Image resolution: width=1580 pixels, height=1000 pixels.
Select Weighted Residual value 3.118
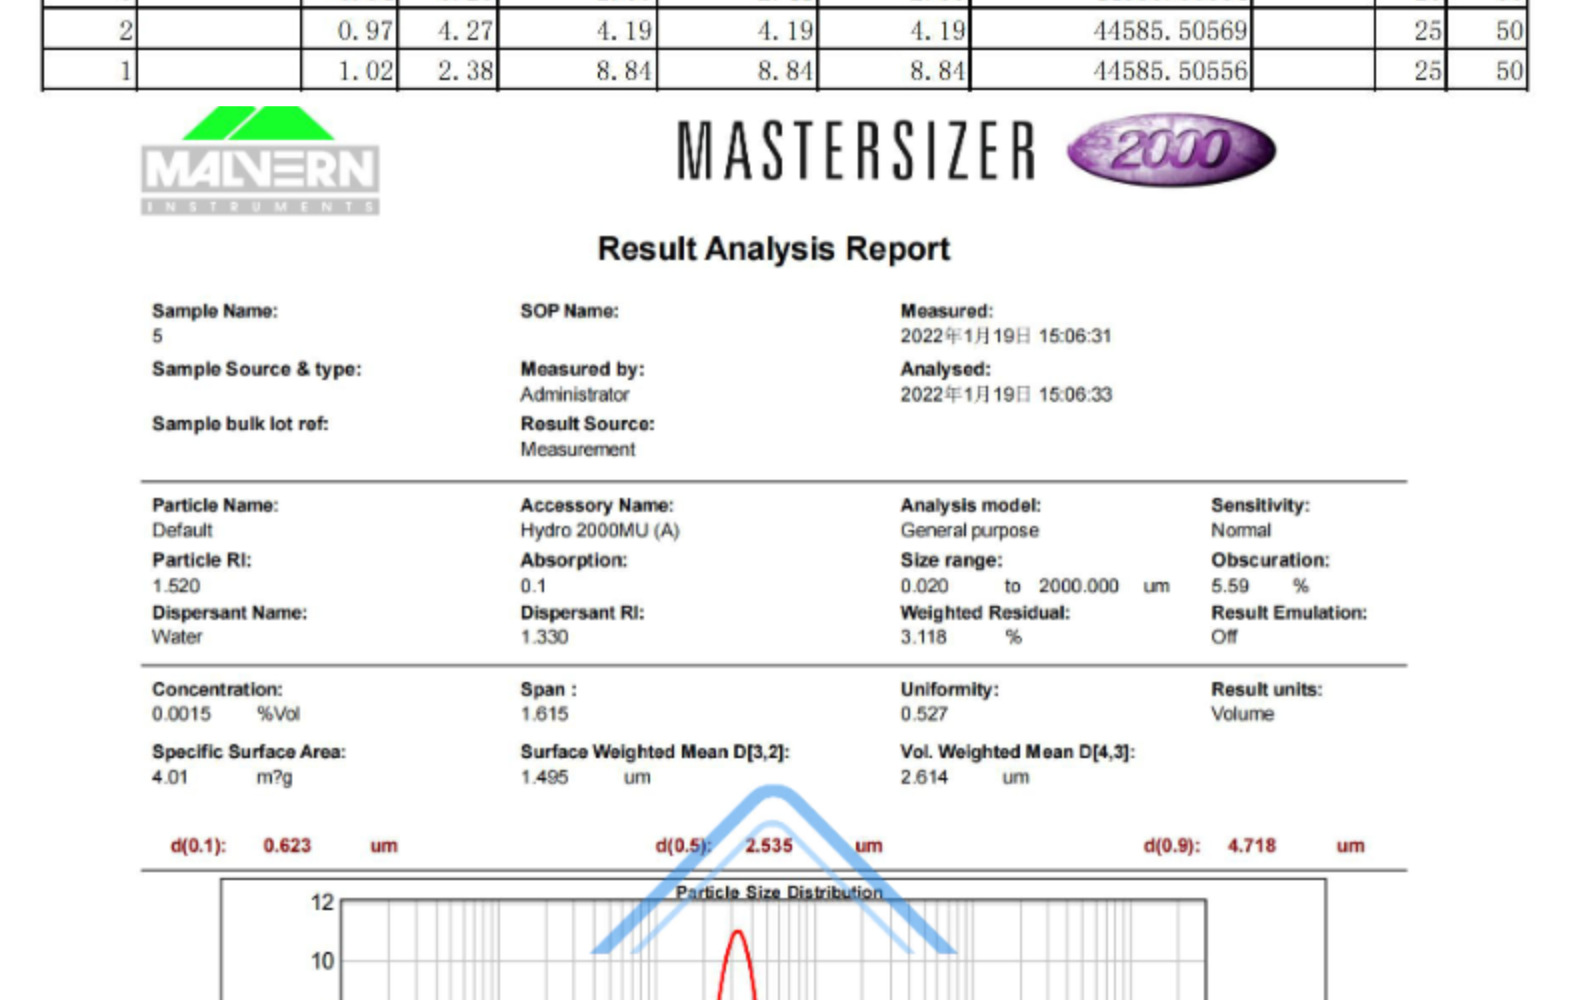[x=923, y=637]
